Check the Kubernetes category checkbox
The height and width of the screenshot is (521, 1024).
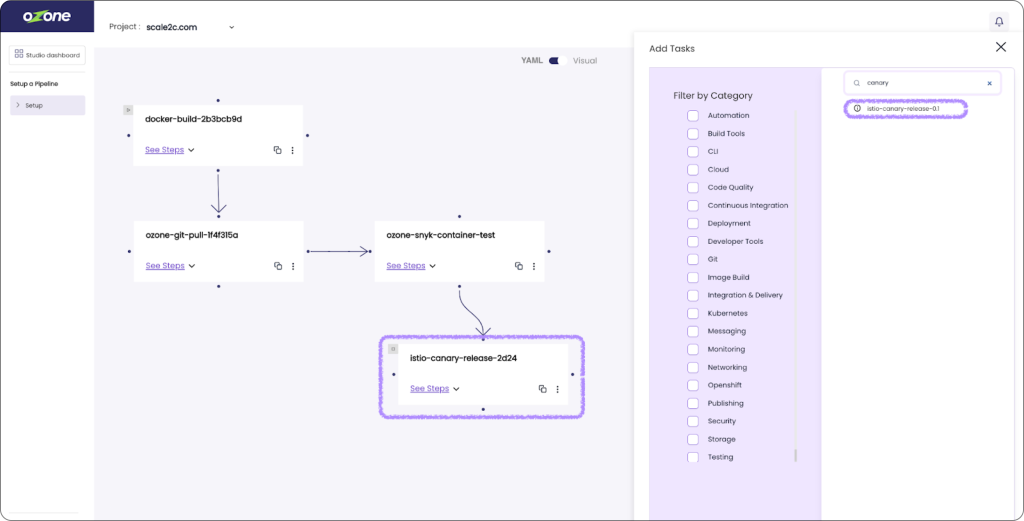coord(693,313)
